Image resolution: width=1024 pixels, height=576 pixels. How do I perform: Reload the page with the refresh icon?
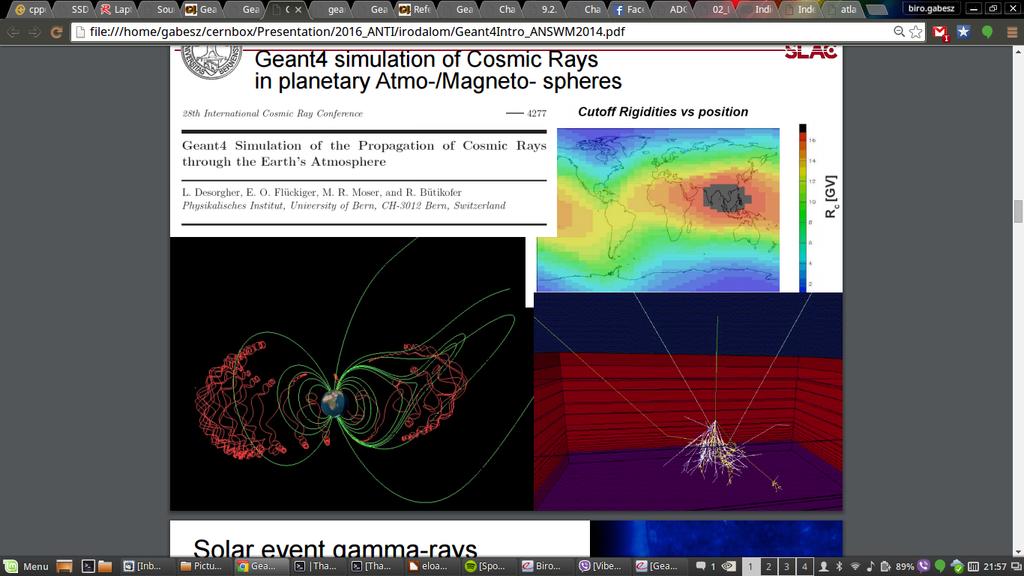57,32
